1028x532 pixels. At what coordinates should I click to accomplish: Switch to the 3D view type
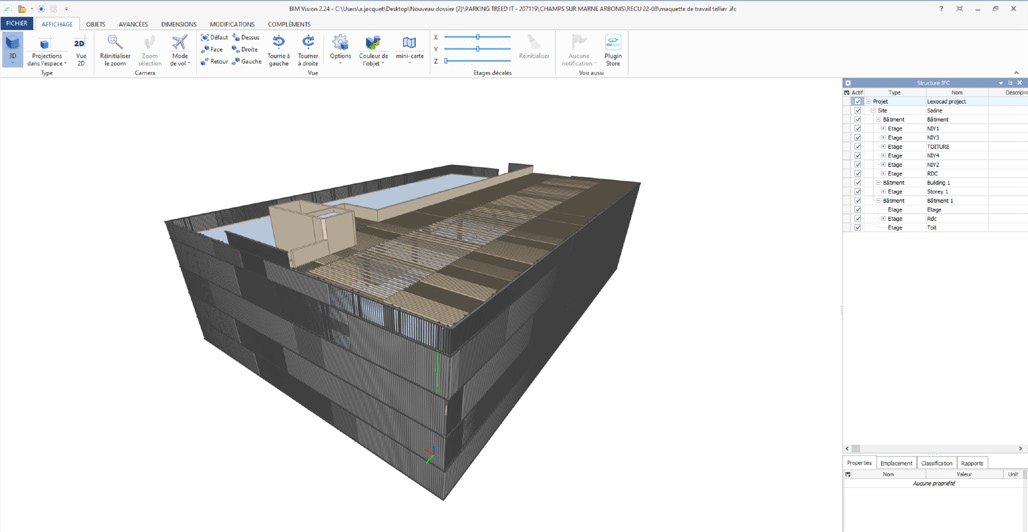pyautogui.click(x=12, y=49)
